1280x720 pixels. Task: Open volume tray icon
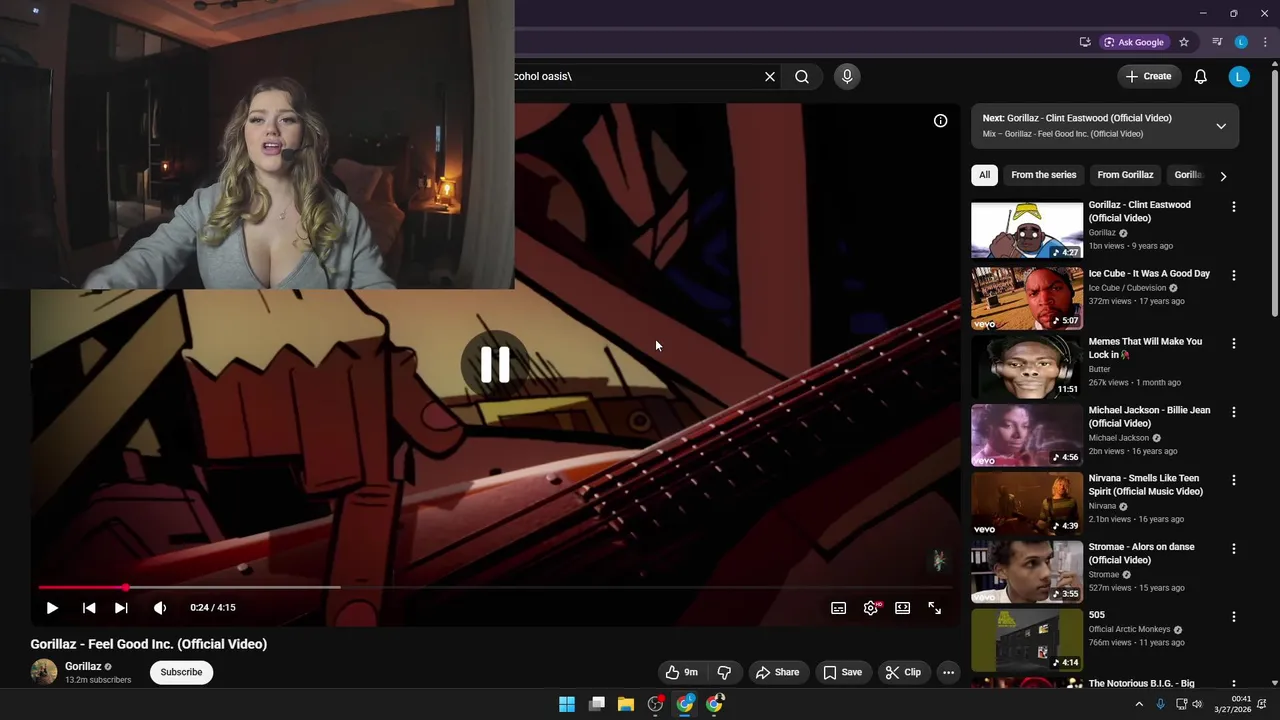coord(1197,704)
